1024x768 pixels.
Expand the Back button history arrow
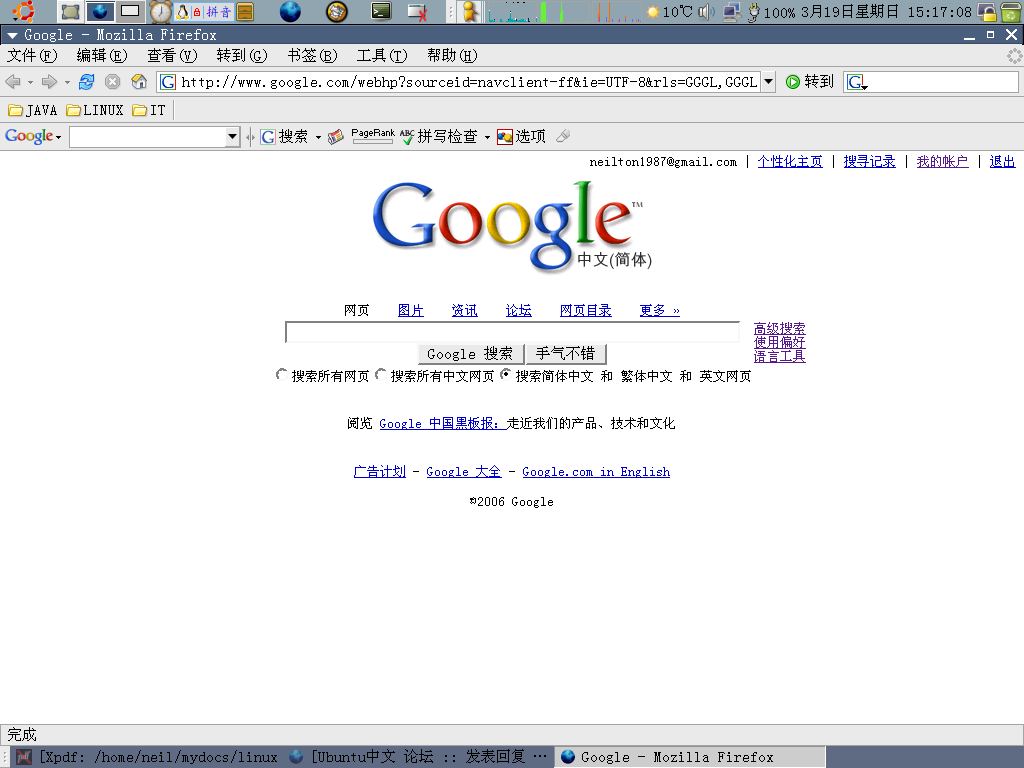30,82
